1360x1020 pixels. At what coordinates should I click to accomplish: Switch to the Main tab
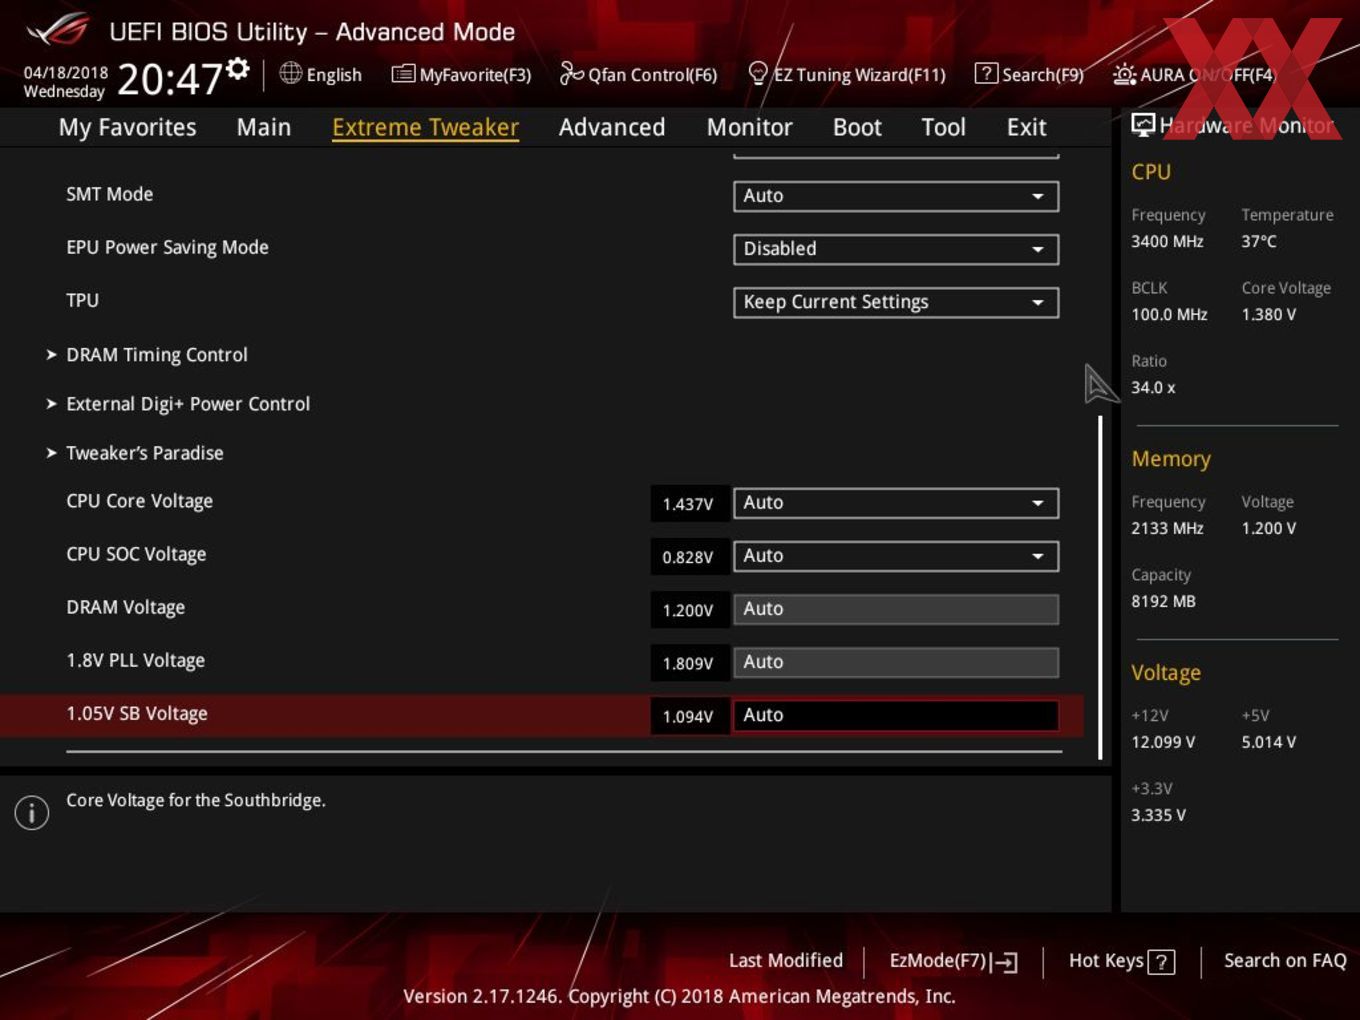click(264, 127)
